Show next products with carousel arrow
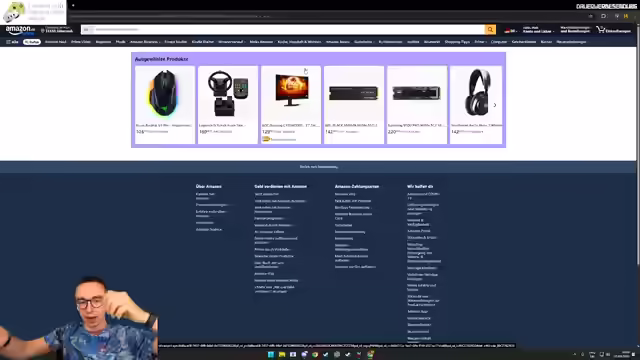Image resolution: width=640 pixels, height=360 pixels. pos(495,105)
